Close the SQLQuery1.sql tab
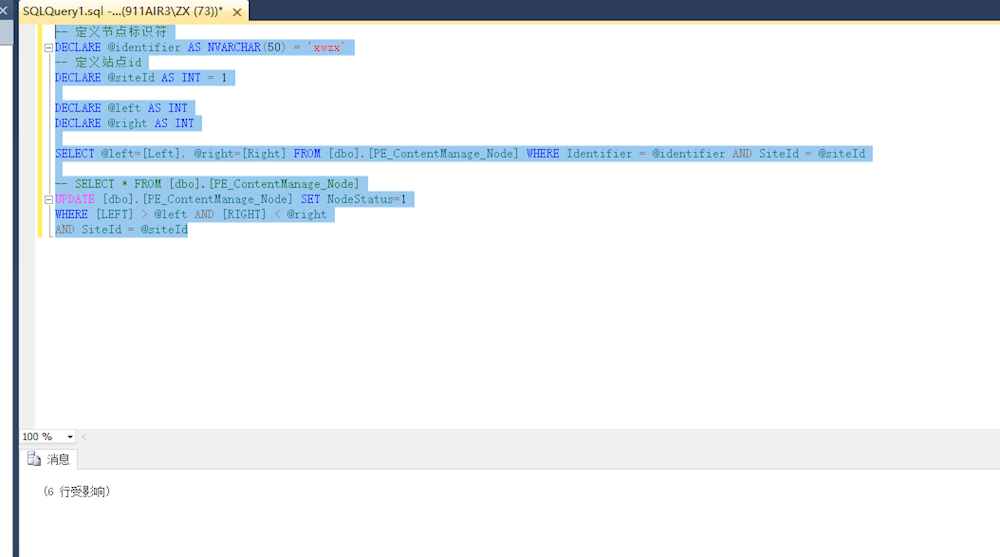Viewport: 1000px width, 557px height. tap(237, 10)
